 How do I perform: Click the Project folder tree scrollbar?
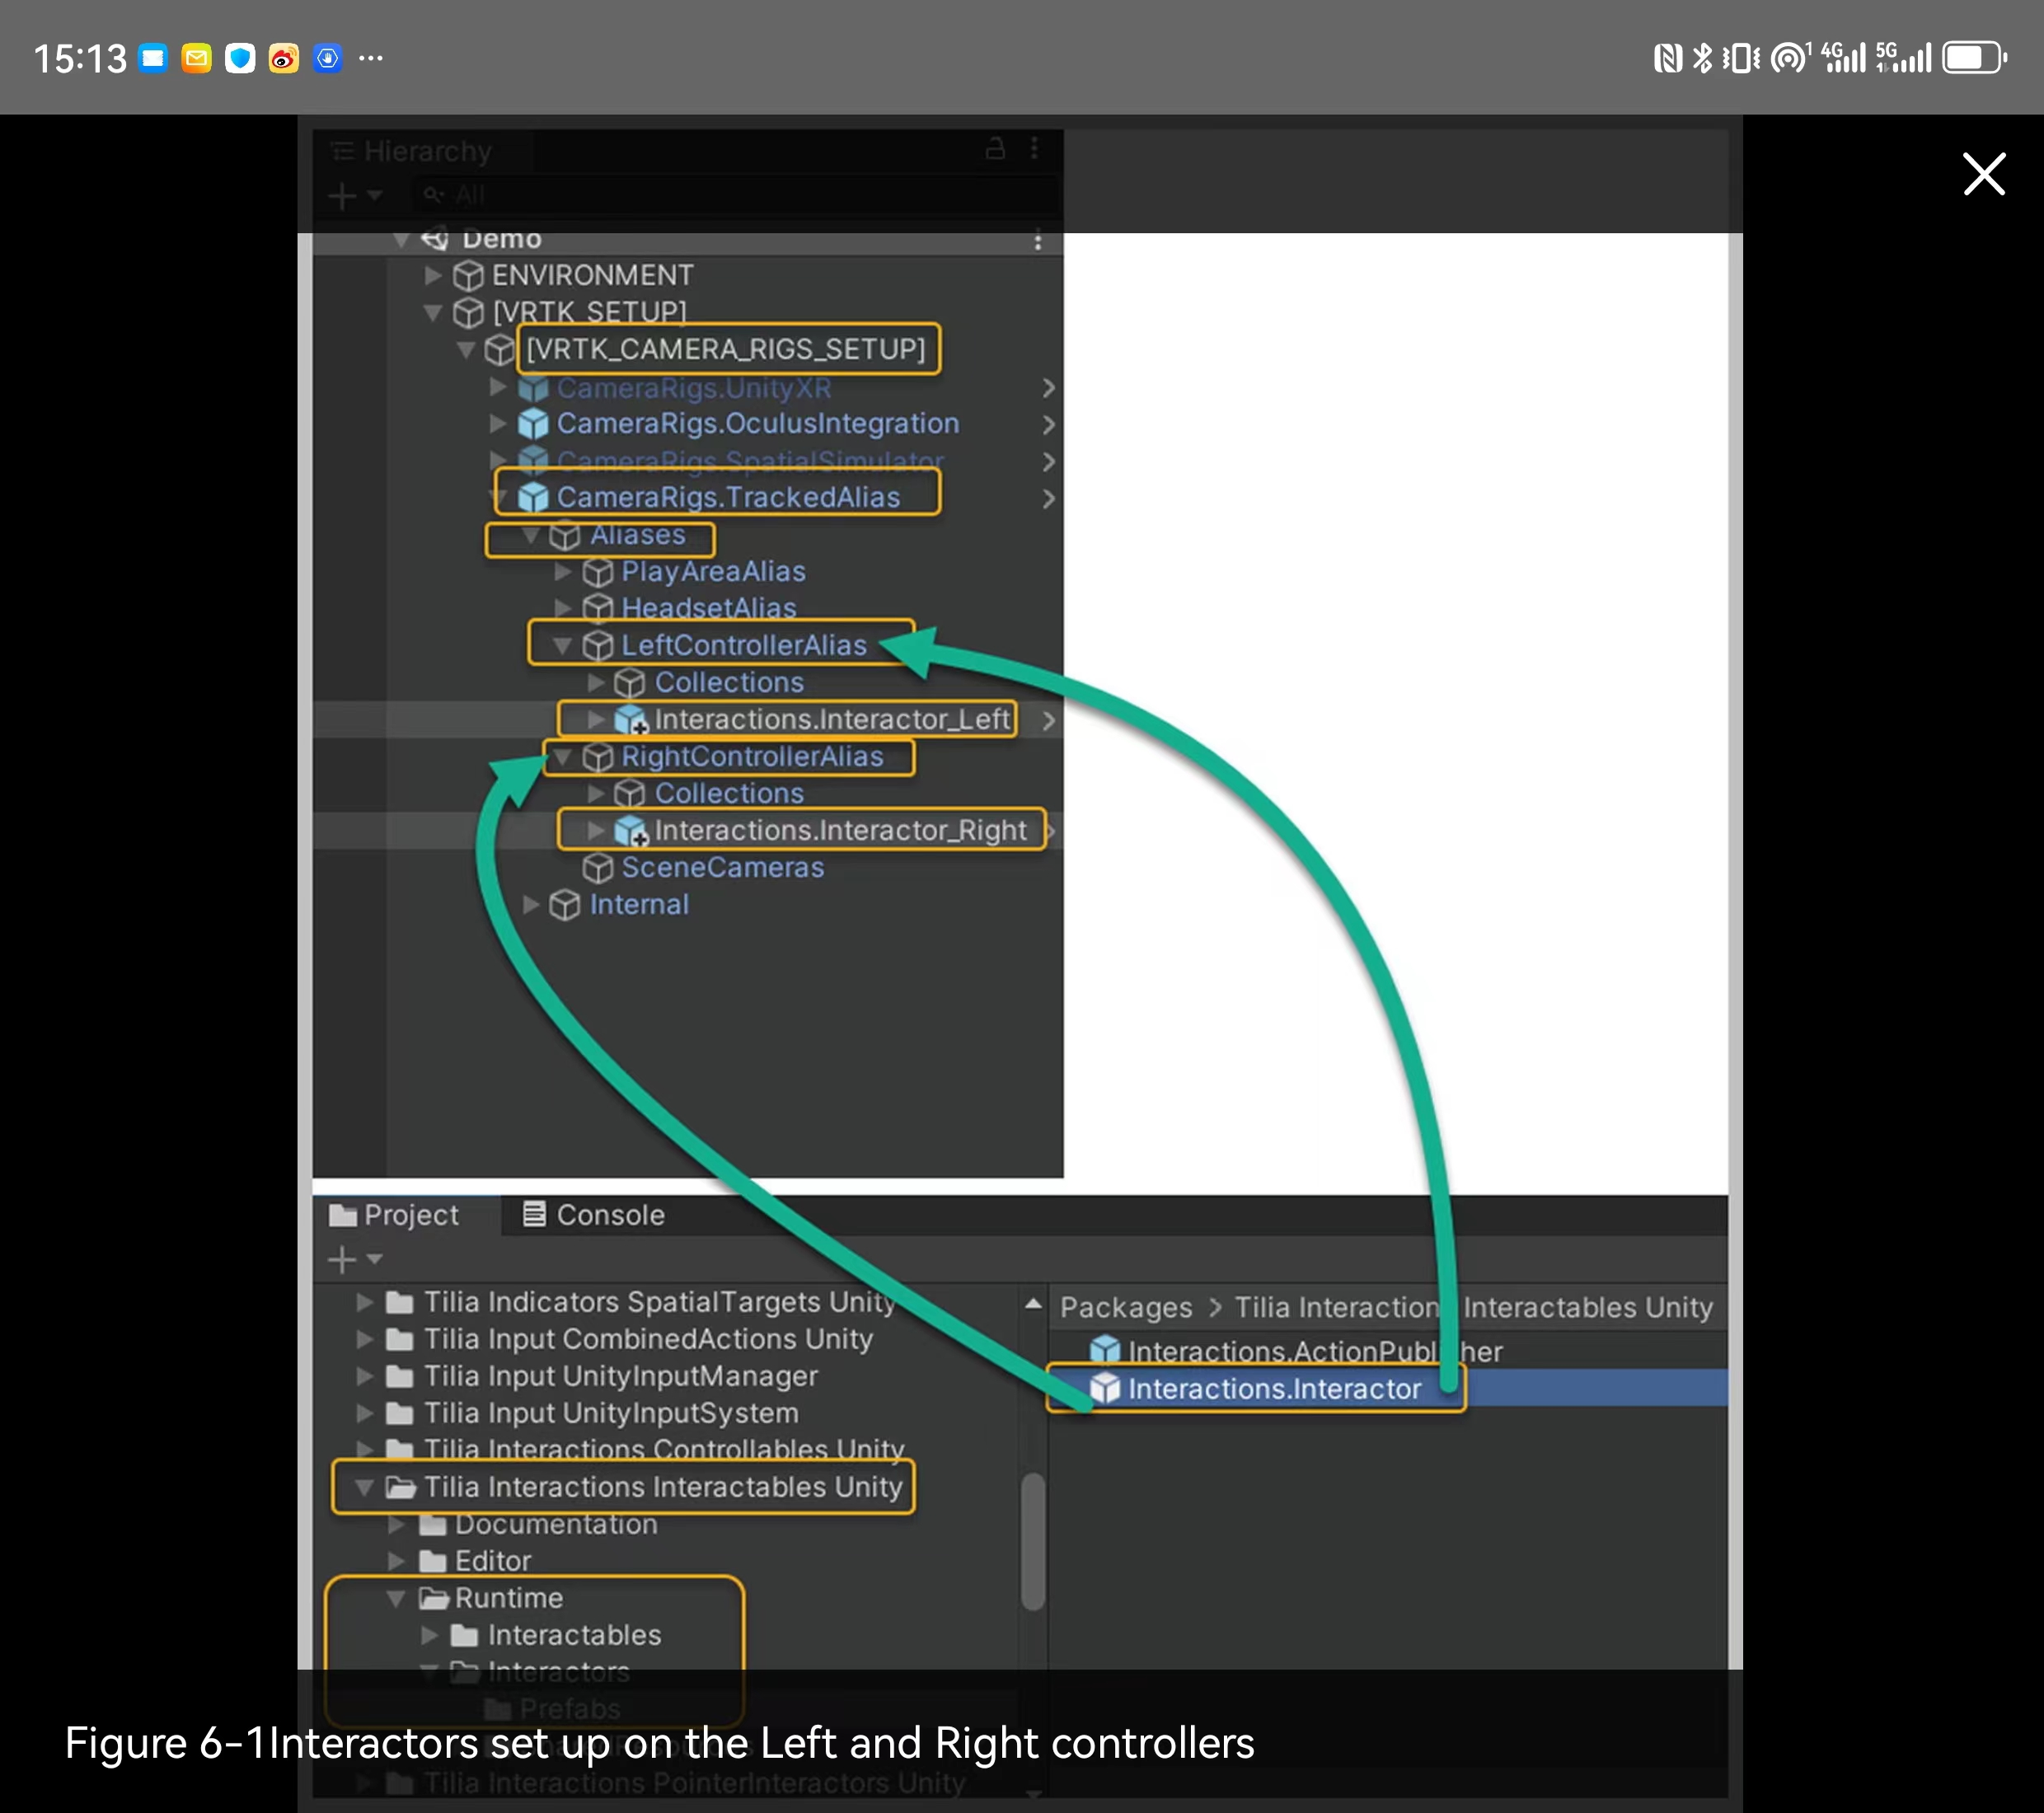tap(1033, 1541)
